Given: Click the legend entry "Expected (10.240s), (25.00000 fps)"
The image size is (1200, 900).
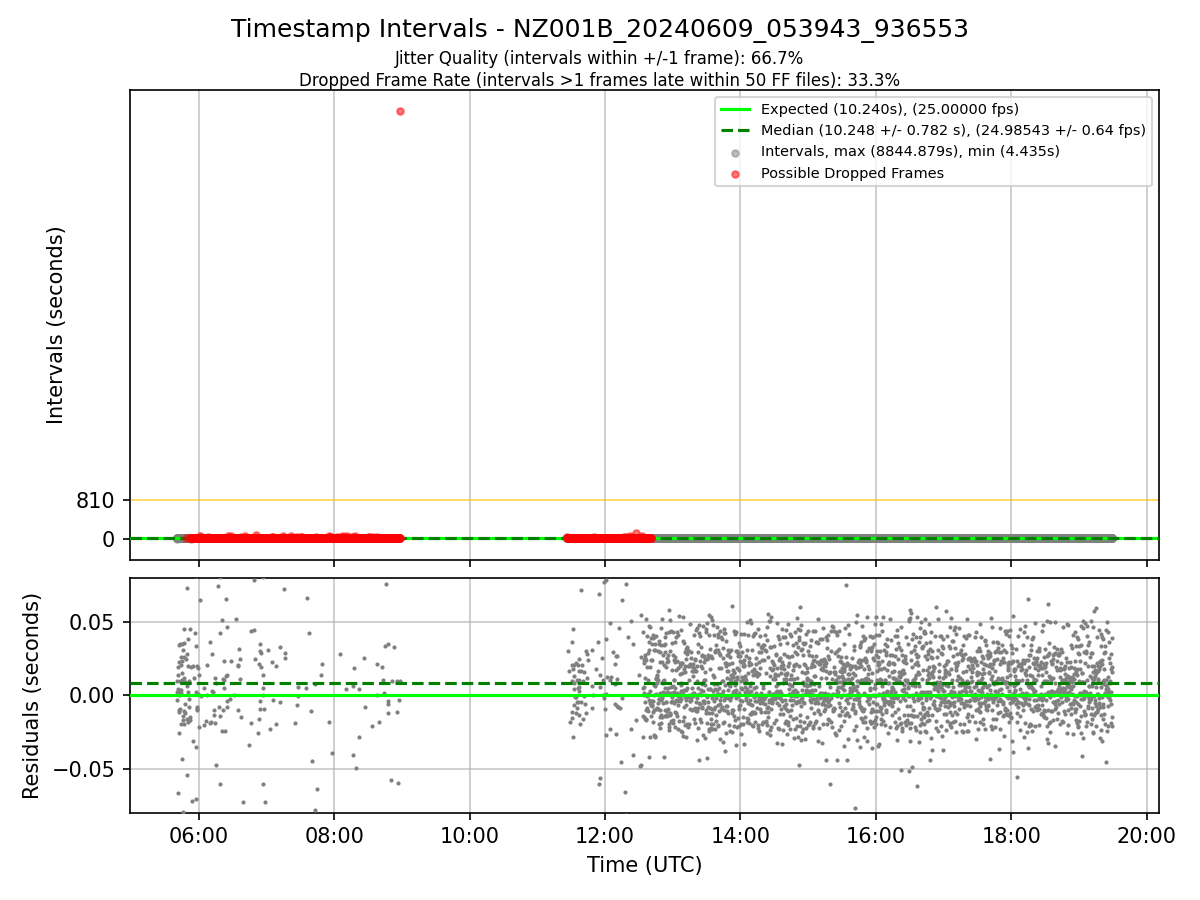Looking at the screenshot, I should [889, 109].
